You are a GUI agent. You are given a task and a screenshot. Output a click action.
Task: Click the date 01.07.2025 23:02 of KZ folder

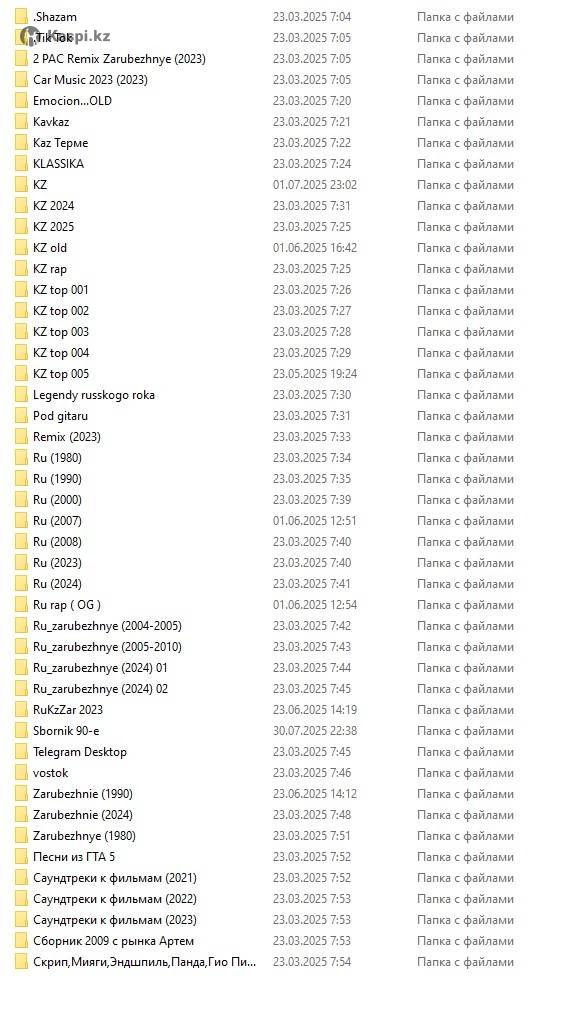315,185
